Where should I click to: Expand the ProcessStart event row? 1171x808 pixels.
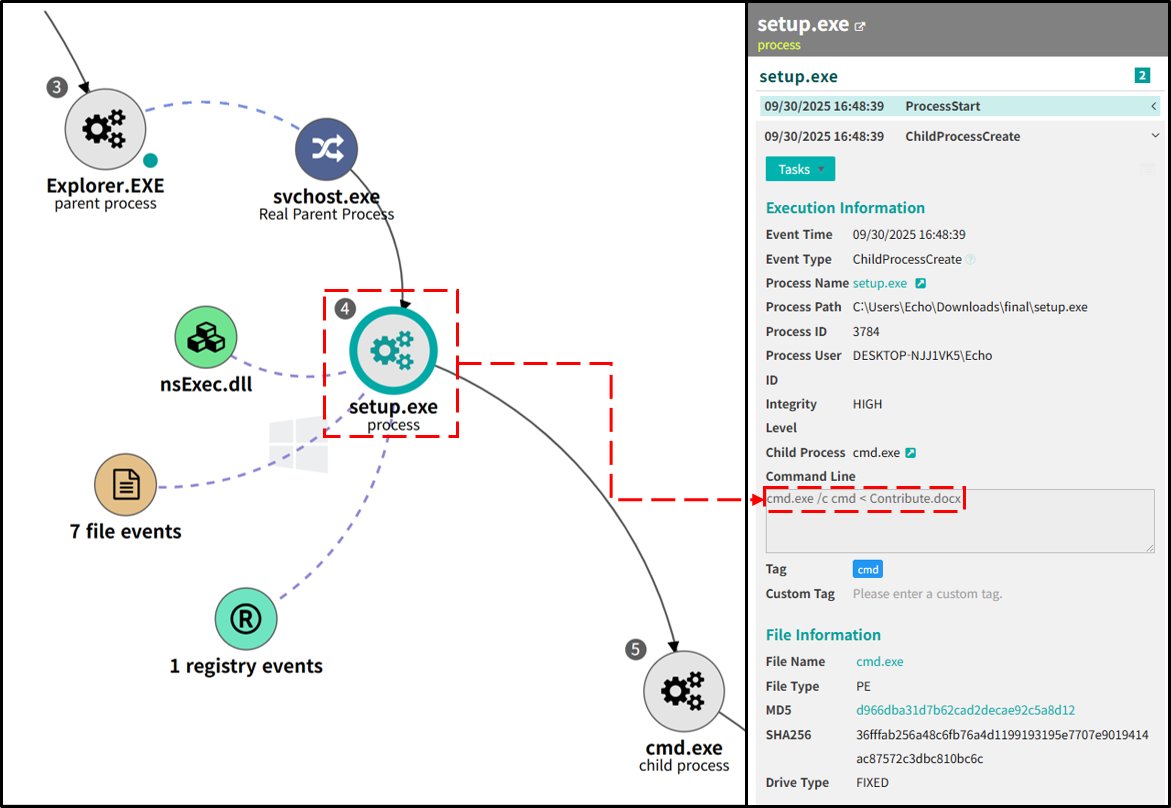pos(1153,106)
